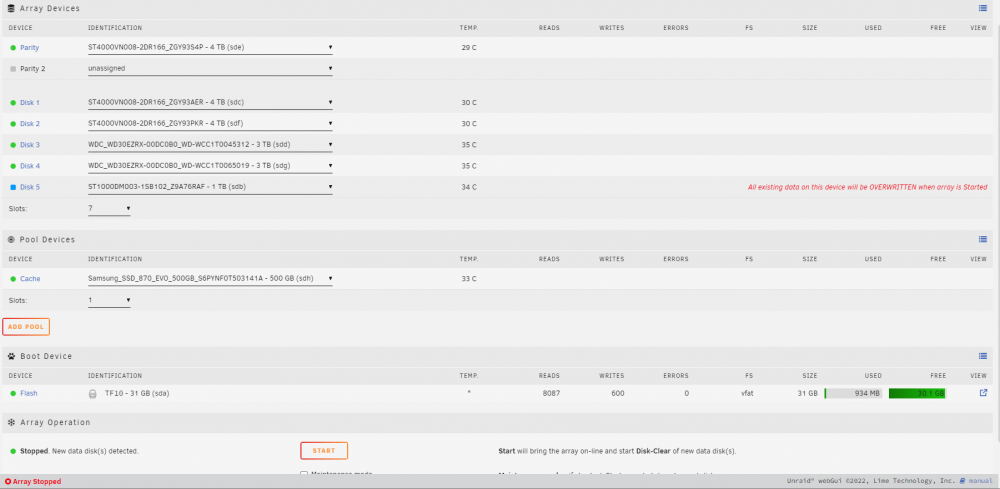Viewport: 1000px width, 489px height.
Task: Click the Flash writes value 600
Action: tap(617, 393)
